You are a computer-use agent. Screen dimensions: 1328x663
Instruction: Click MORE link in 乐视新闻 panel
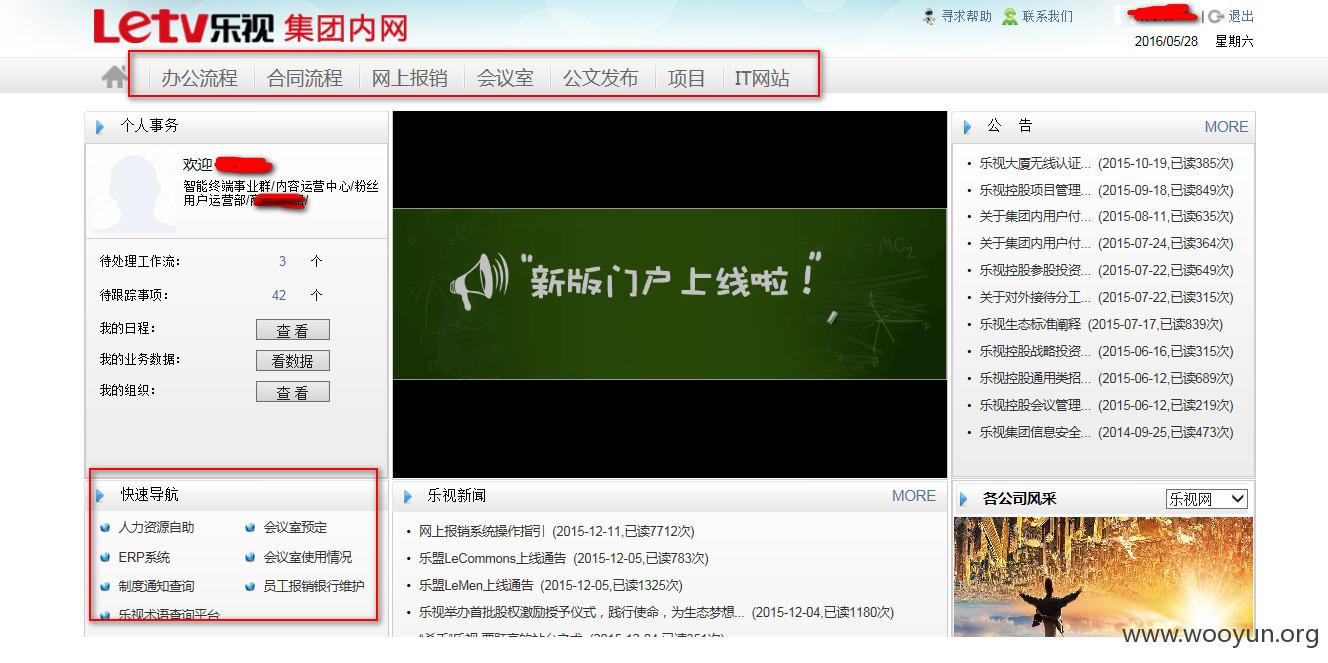coord(914,496)
